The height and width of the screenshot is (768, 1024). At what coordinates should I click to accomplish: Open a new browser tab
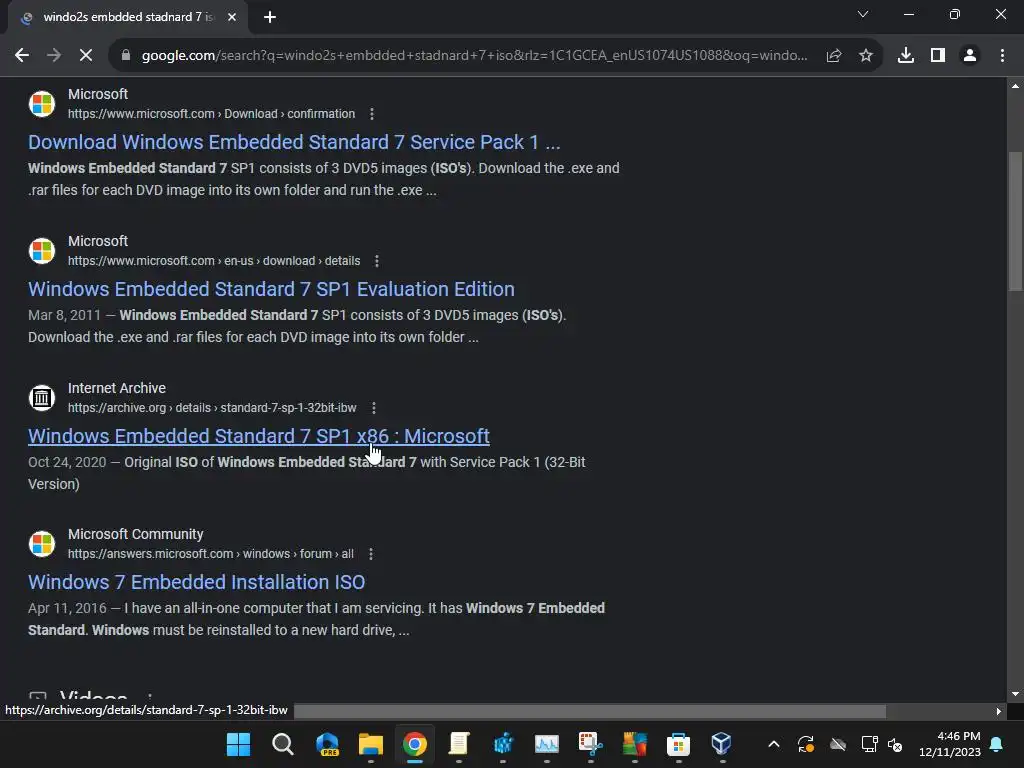(270, 17)
